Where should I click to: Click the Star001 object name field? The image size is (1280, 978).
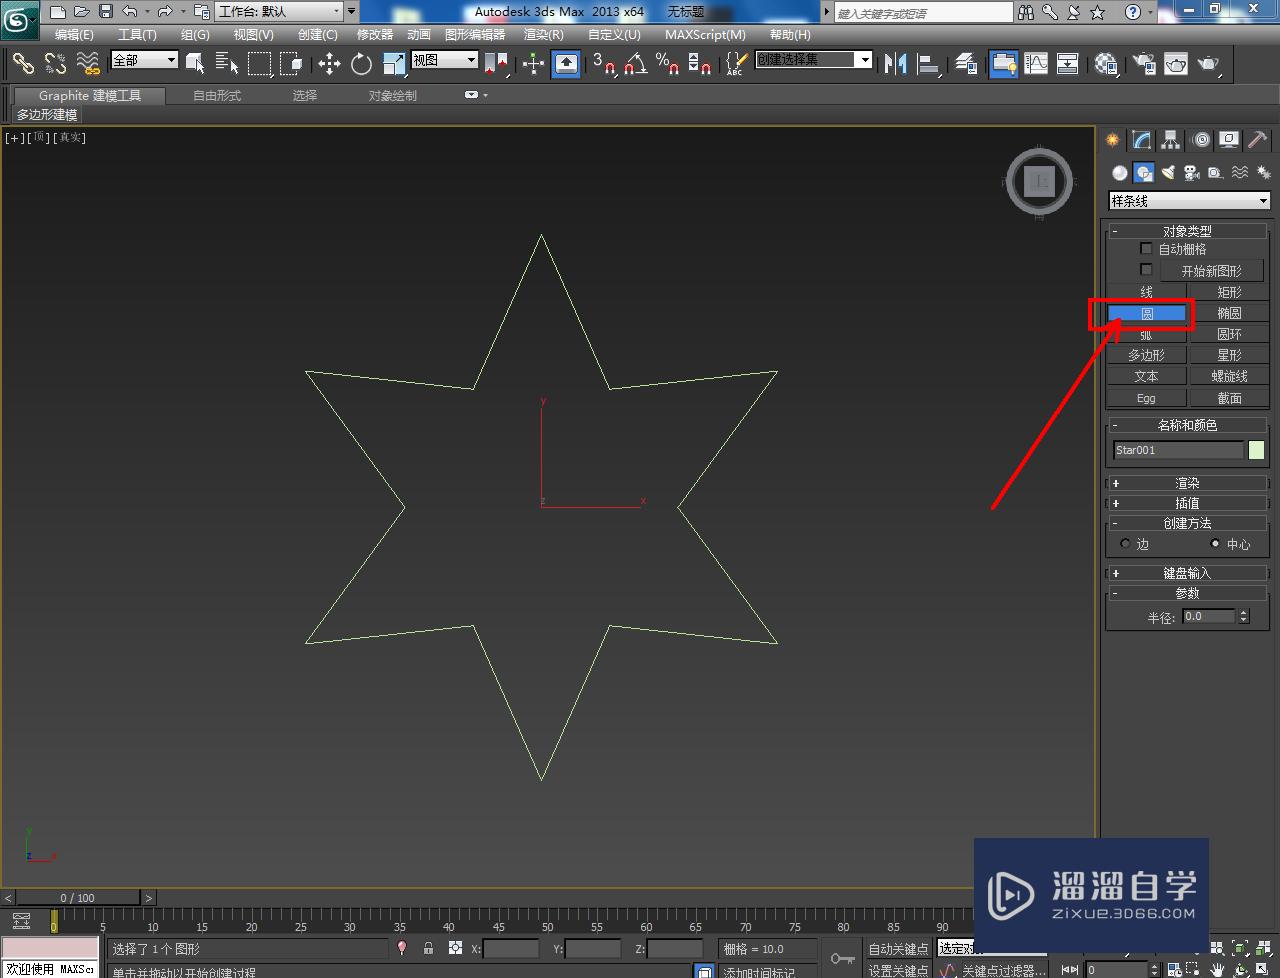click(1178, 450)
